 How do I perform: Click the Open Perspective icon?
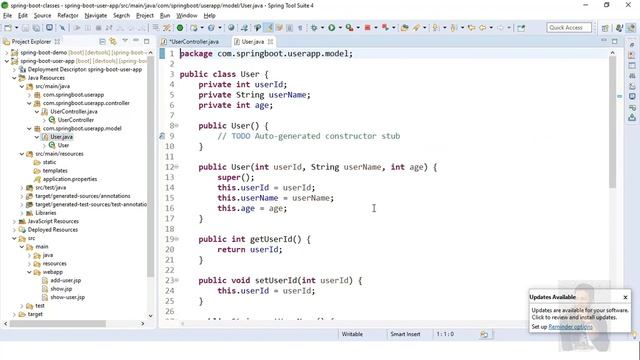(605, 28)
